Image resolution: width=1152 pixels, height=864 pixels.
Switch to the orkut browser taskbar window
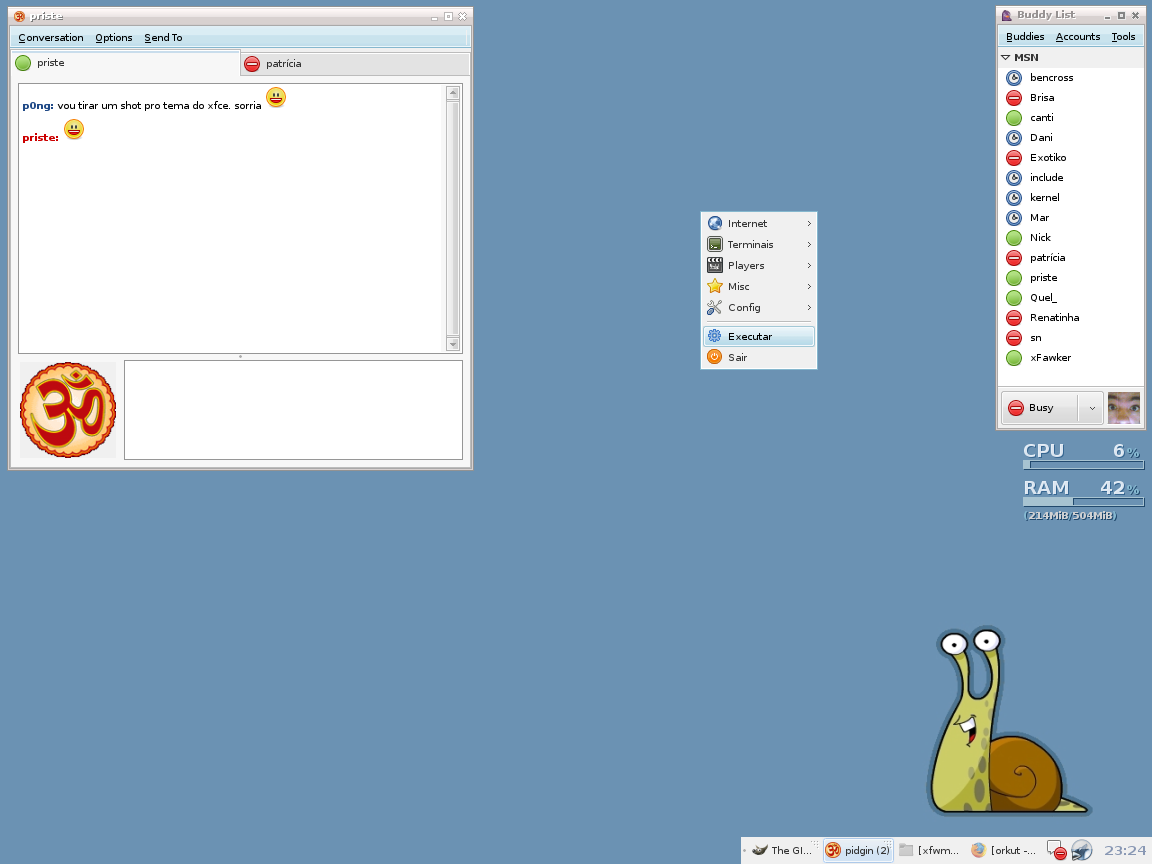pos(1004,851)
